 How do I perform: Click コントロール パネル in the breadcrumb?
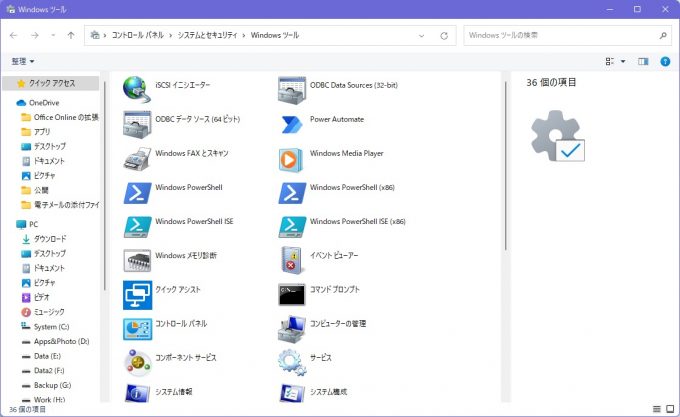(137, 35)
